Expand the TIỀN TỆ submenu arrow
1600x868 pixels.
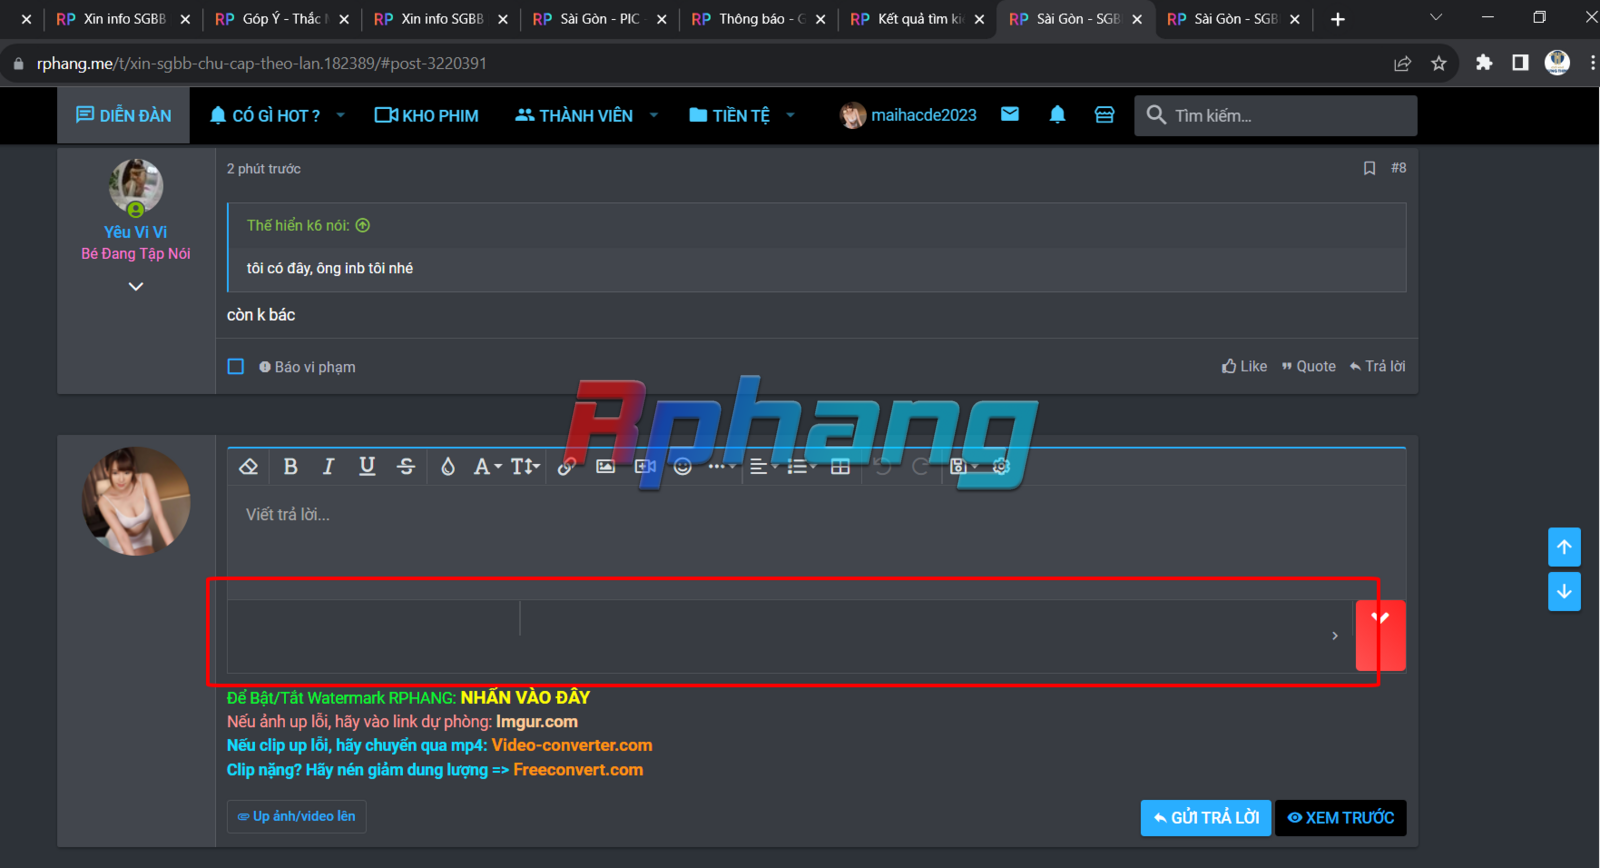click(x=791, y=115)
